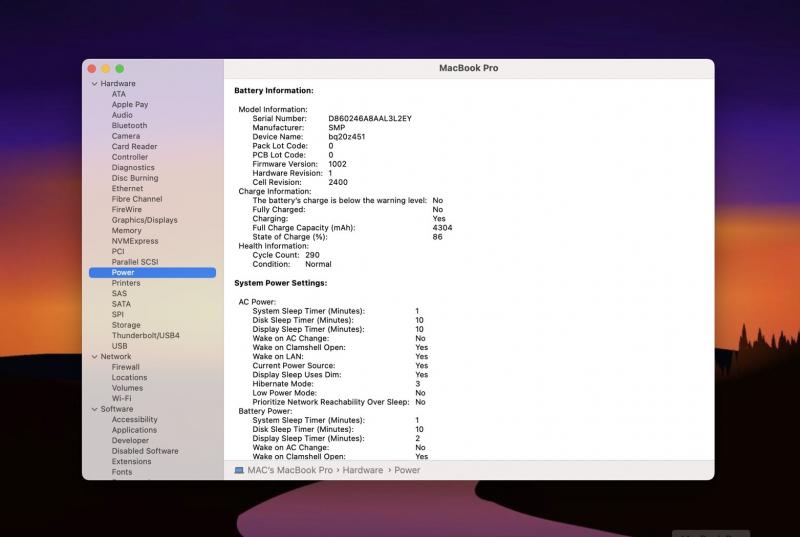Select Fonts under Software

[x=121, y=472]
